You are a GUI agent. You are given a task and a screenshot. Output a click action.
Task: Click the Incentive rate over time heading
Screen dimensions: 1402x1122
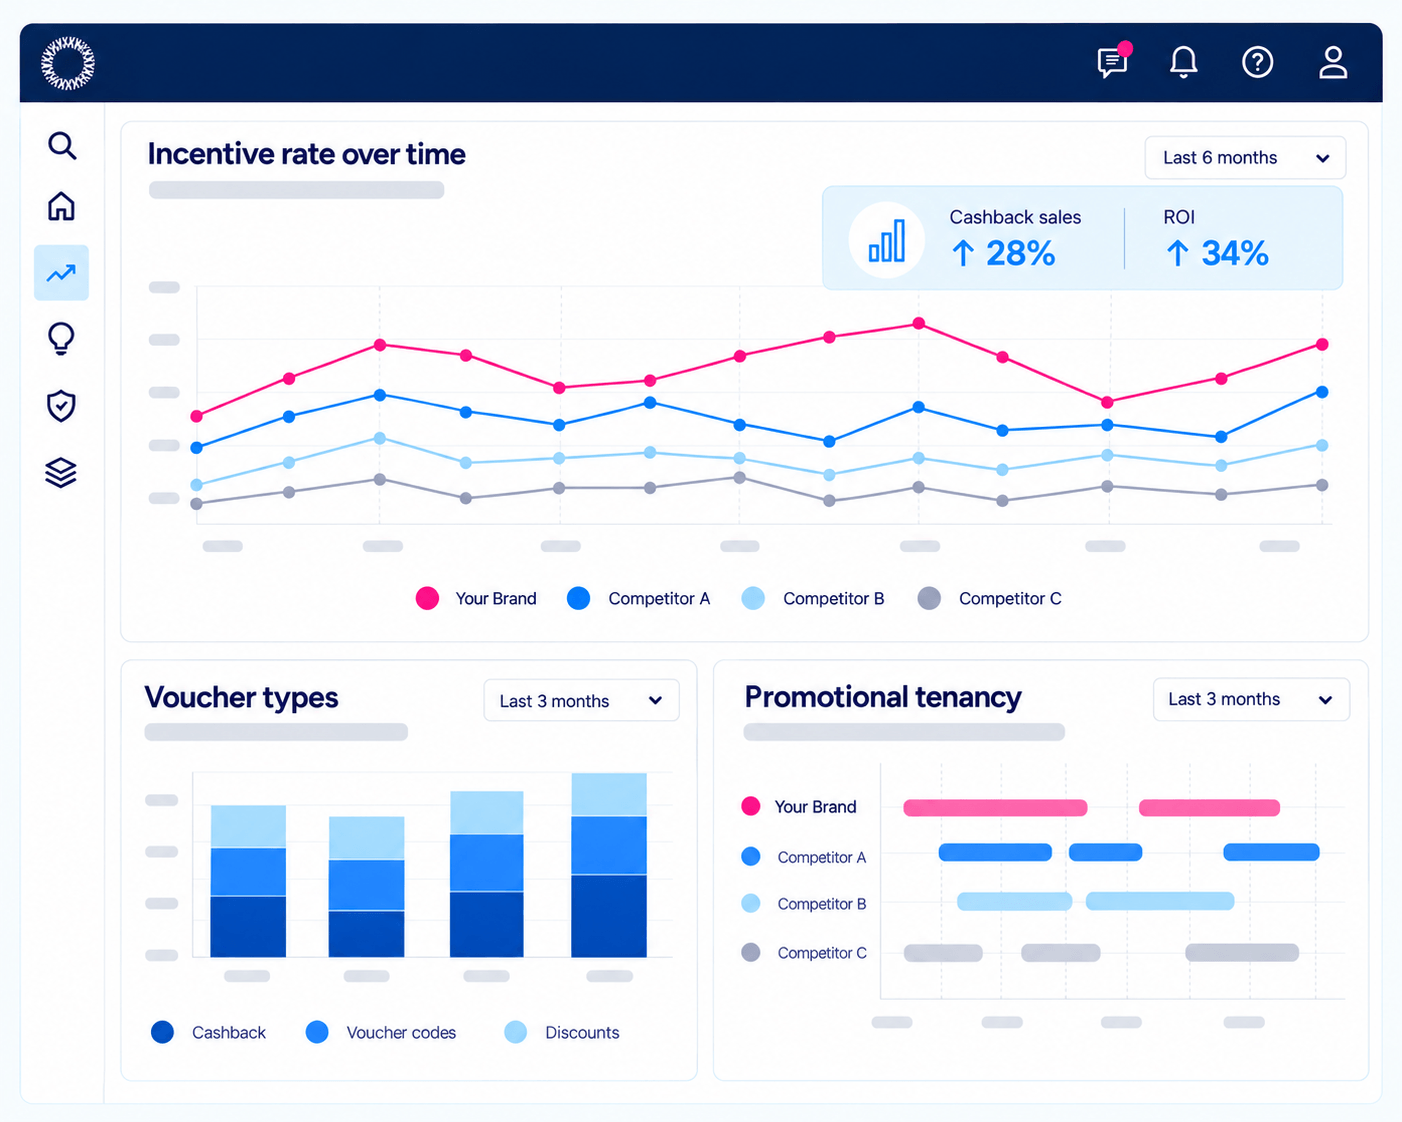pyautogui.click(x=307, y=154)
